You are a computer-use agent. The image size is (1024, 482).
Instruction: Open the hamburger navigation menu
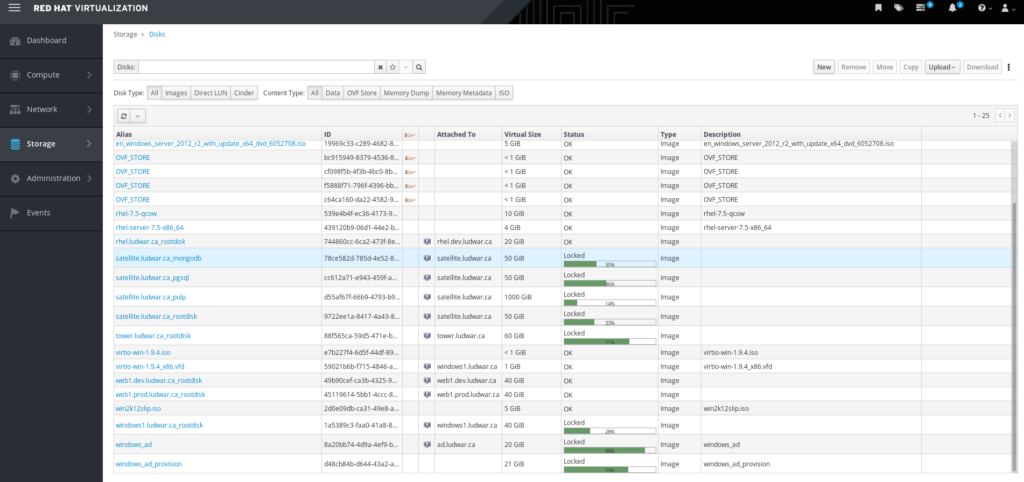pos(14,8)
